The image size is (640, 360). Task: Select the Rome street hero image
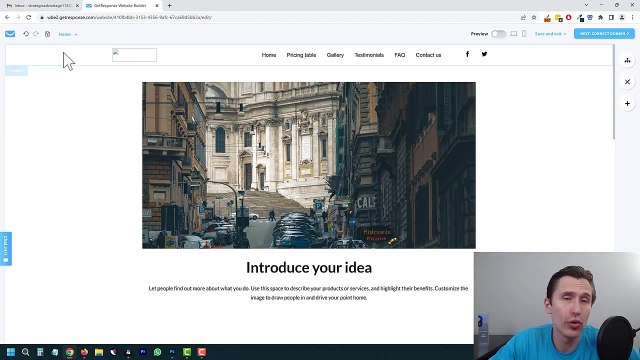click(309, 165)
